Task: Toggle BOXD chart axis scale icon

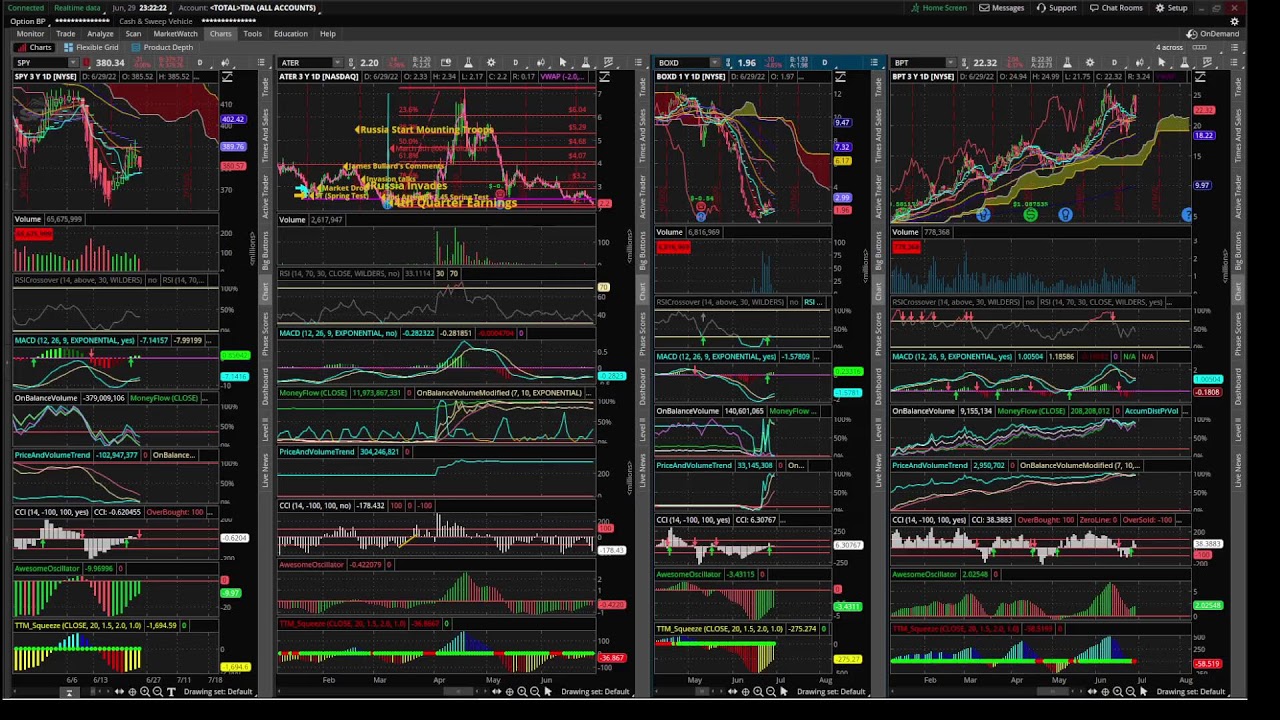Action: [840, 76]
